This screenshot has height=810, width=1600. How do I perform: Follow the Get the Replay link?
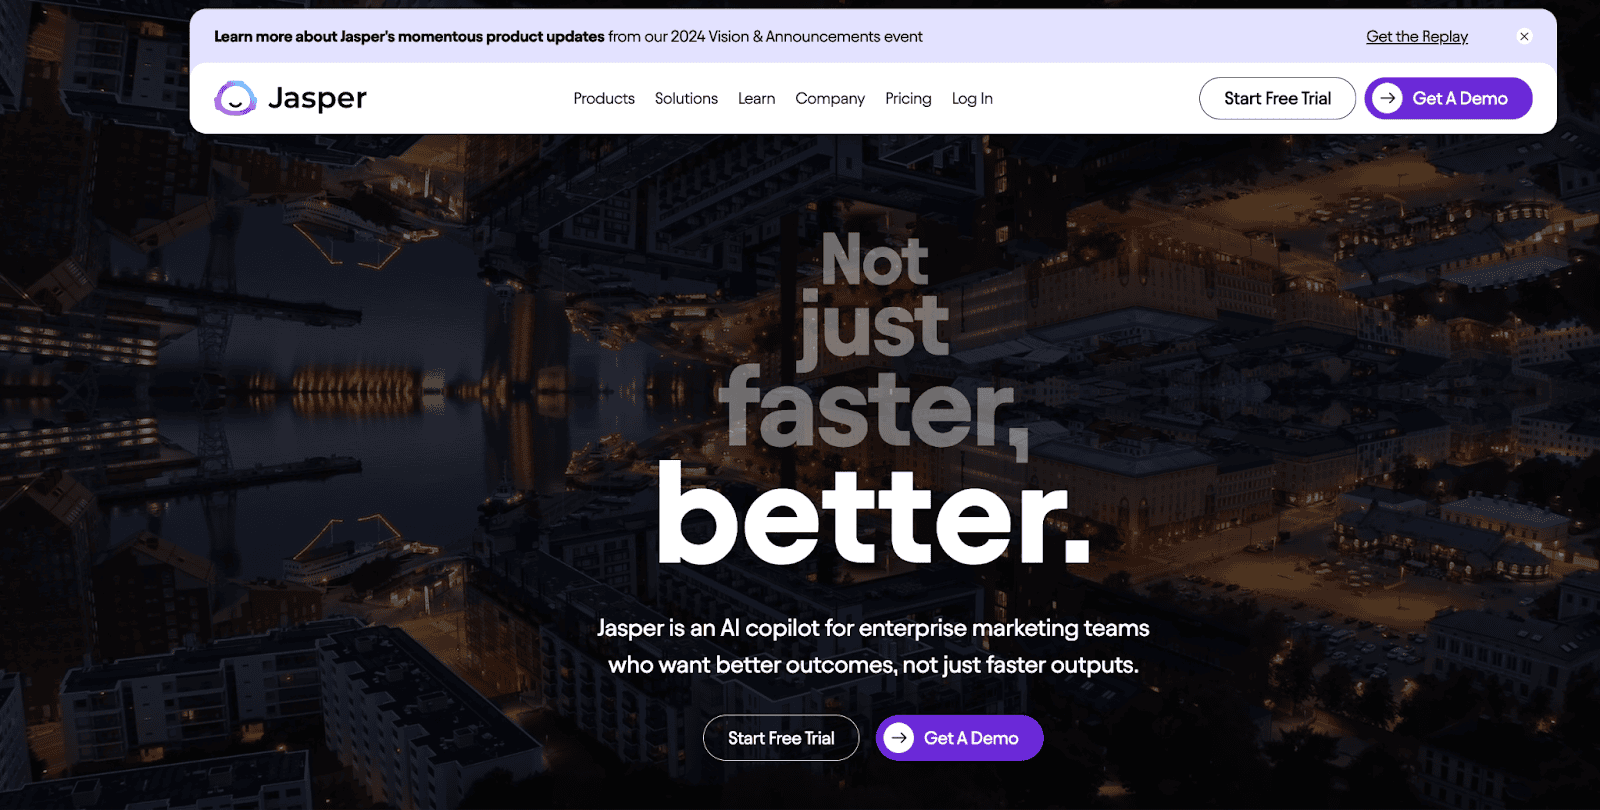1417,36
